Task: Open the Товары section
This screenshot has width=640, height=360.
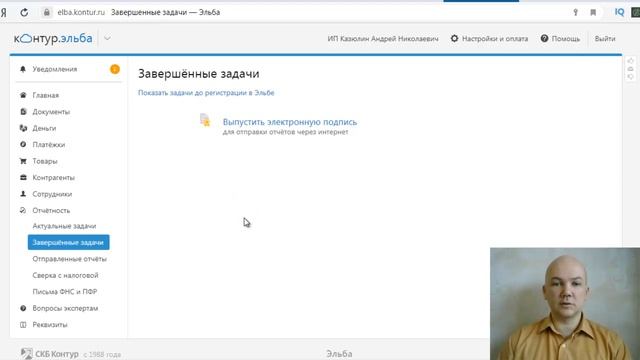Action: coord(45,161)
